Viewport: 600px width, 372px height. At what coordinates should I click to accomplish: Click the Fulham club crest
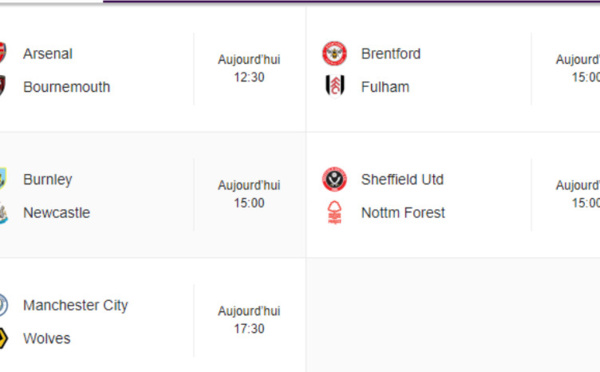(x=334, y=86)
